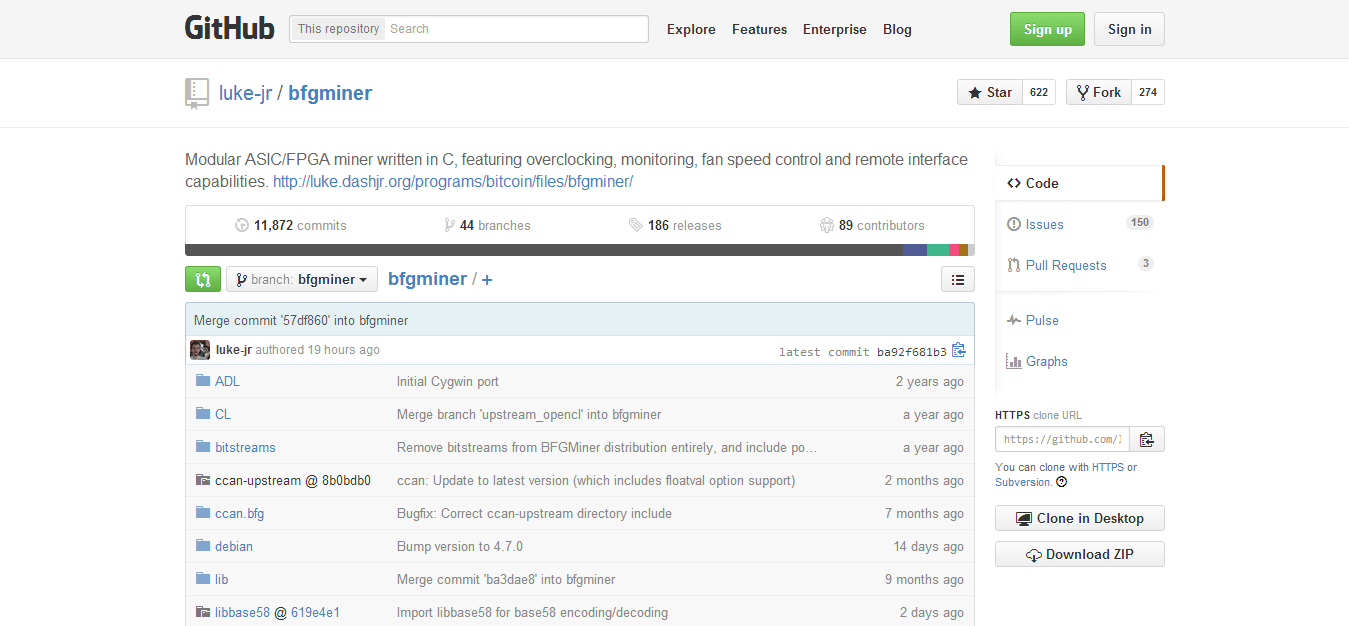
Task: Fork the bfgminer repository
Action: (x=1098, y=92)
